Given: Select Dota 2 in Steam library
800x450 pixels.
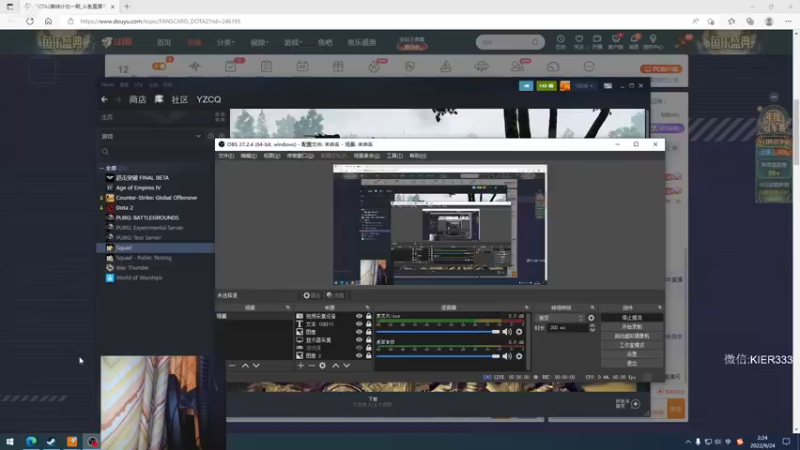Looking at the screenshot, I should coord(124,208).
